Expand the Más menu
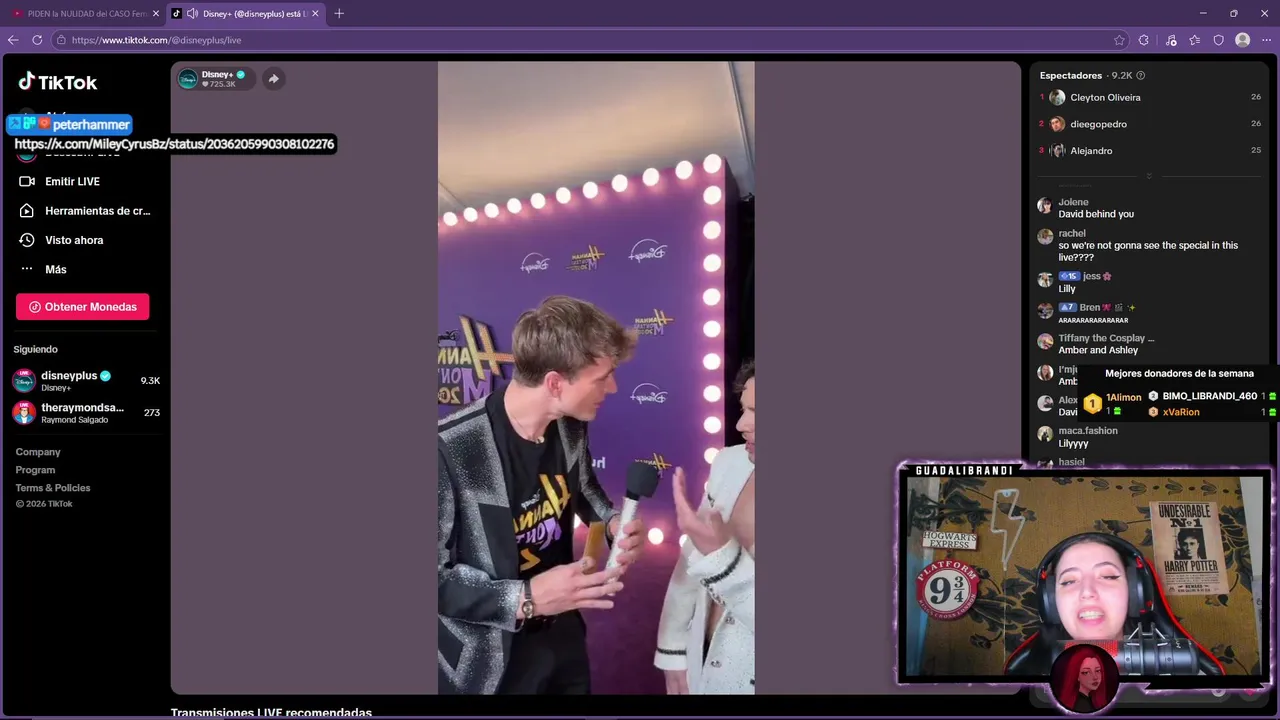This screenshot has width=1280, height=720. click(x=43, y=269)
